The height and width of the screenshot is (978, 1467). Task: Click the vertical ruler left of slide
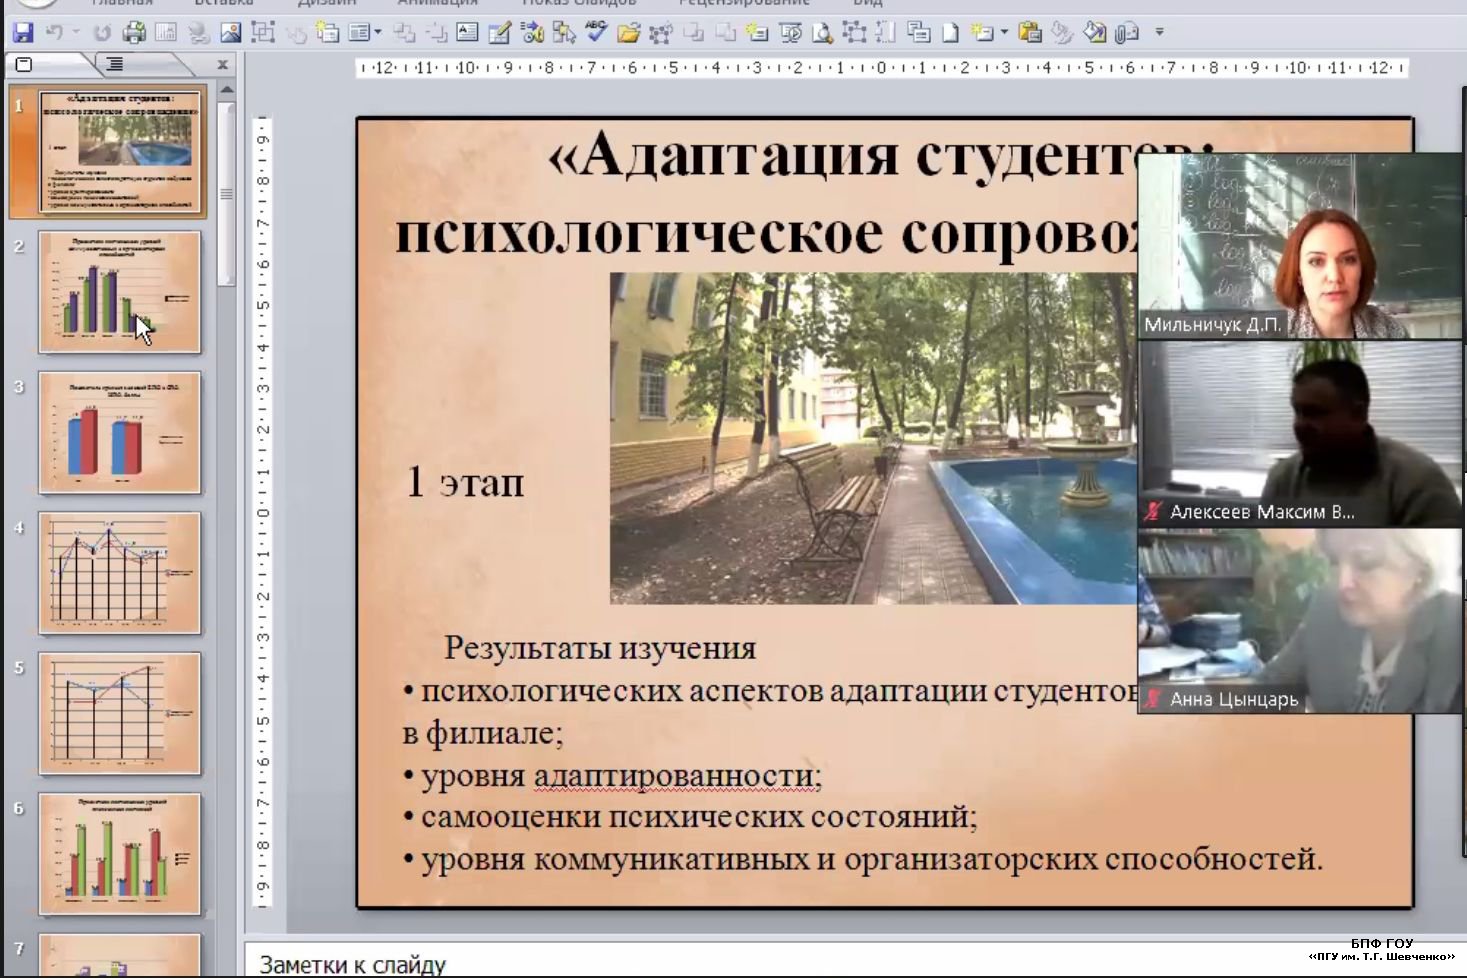263,513
